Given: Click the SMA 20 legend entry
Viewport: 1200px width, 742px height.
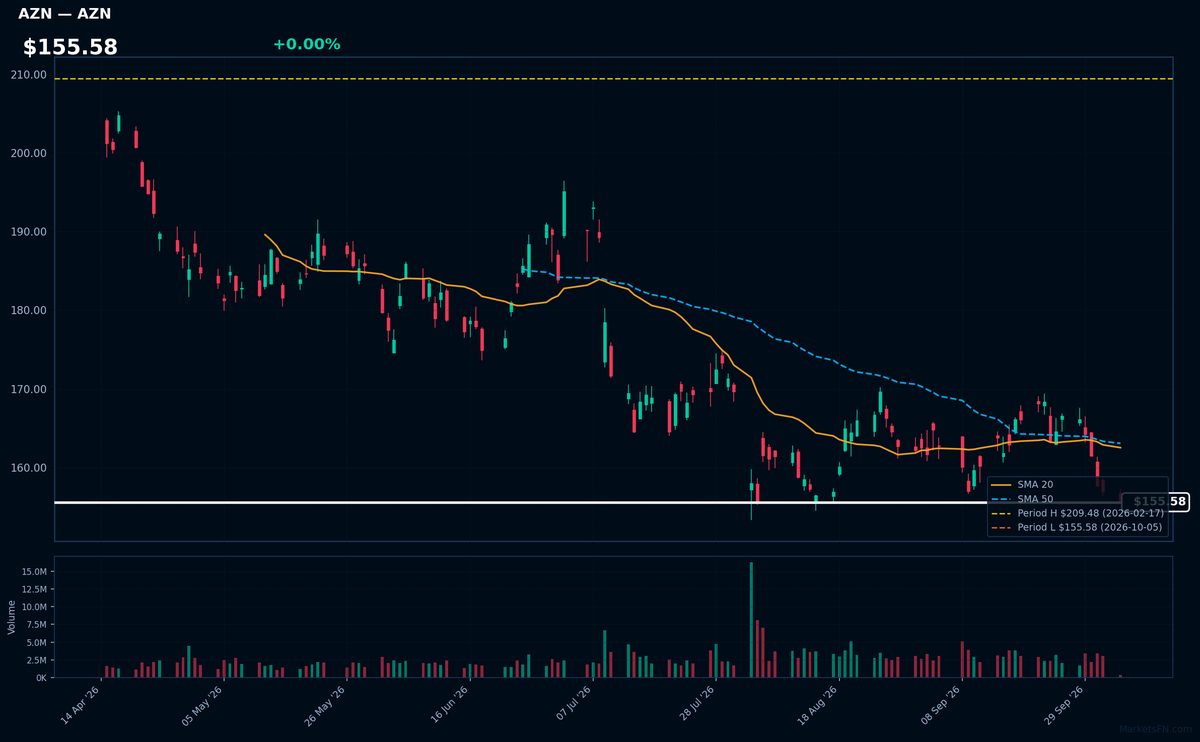Looking at the screenshot, I should [1022, 484].
